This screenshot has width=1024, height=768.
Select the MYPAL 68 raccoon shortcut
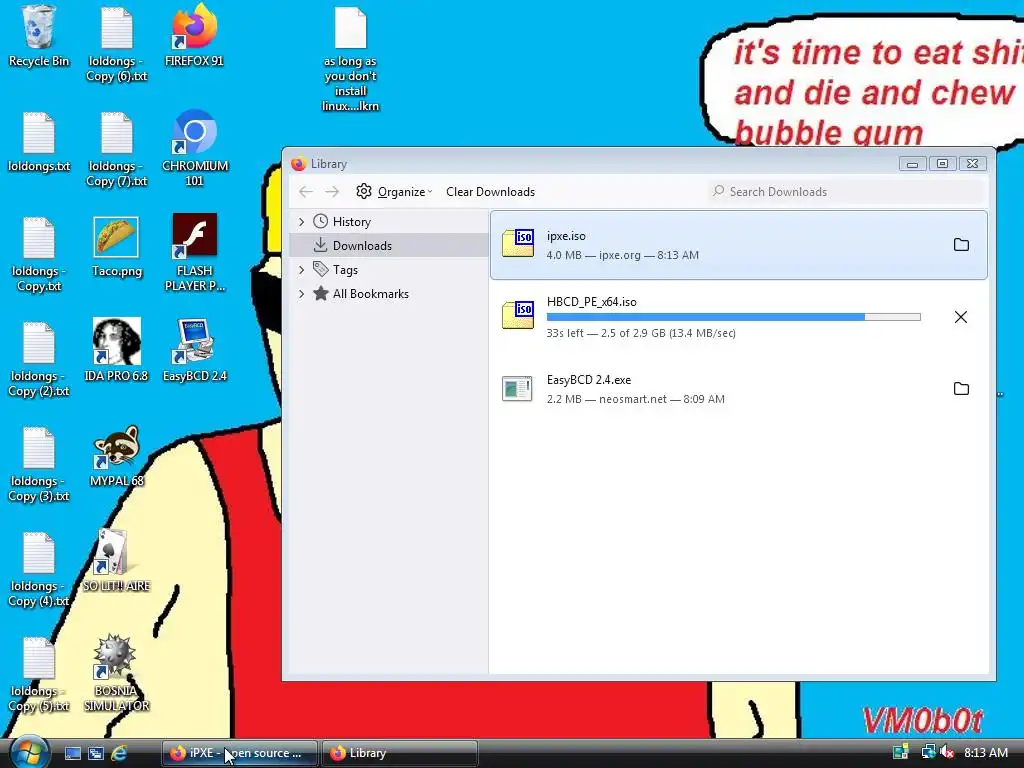tap(116, 456)
